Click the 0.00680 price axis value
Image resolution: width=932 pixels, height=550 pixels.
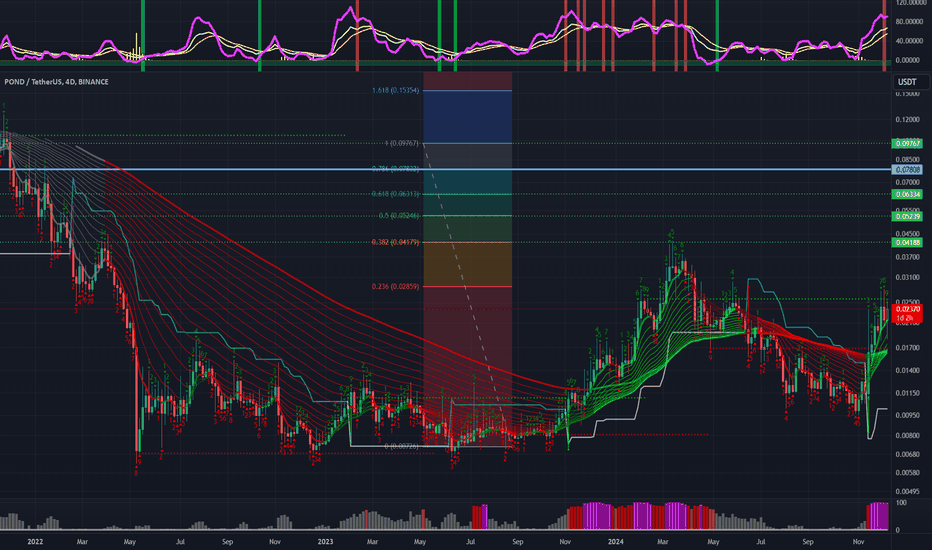point(907,454)
